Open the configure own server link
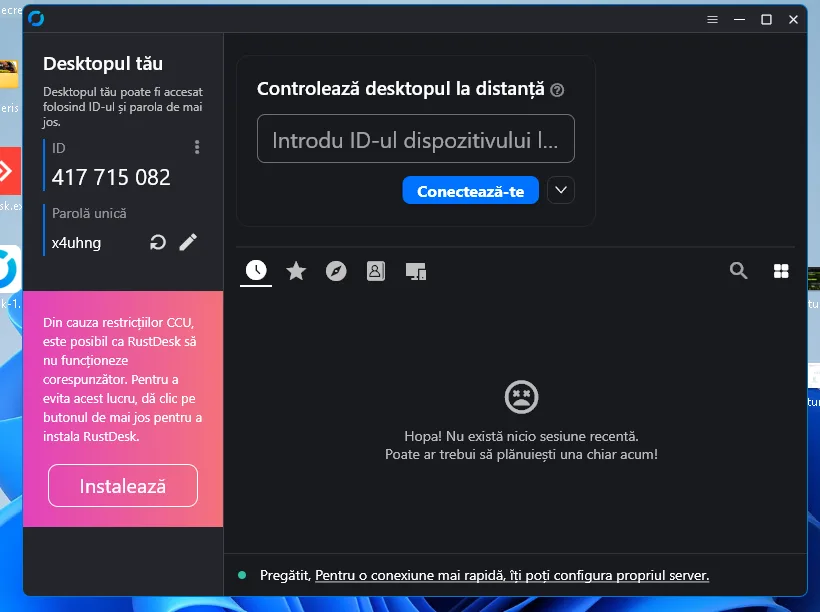The image size is (820, 612). 512,575
